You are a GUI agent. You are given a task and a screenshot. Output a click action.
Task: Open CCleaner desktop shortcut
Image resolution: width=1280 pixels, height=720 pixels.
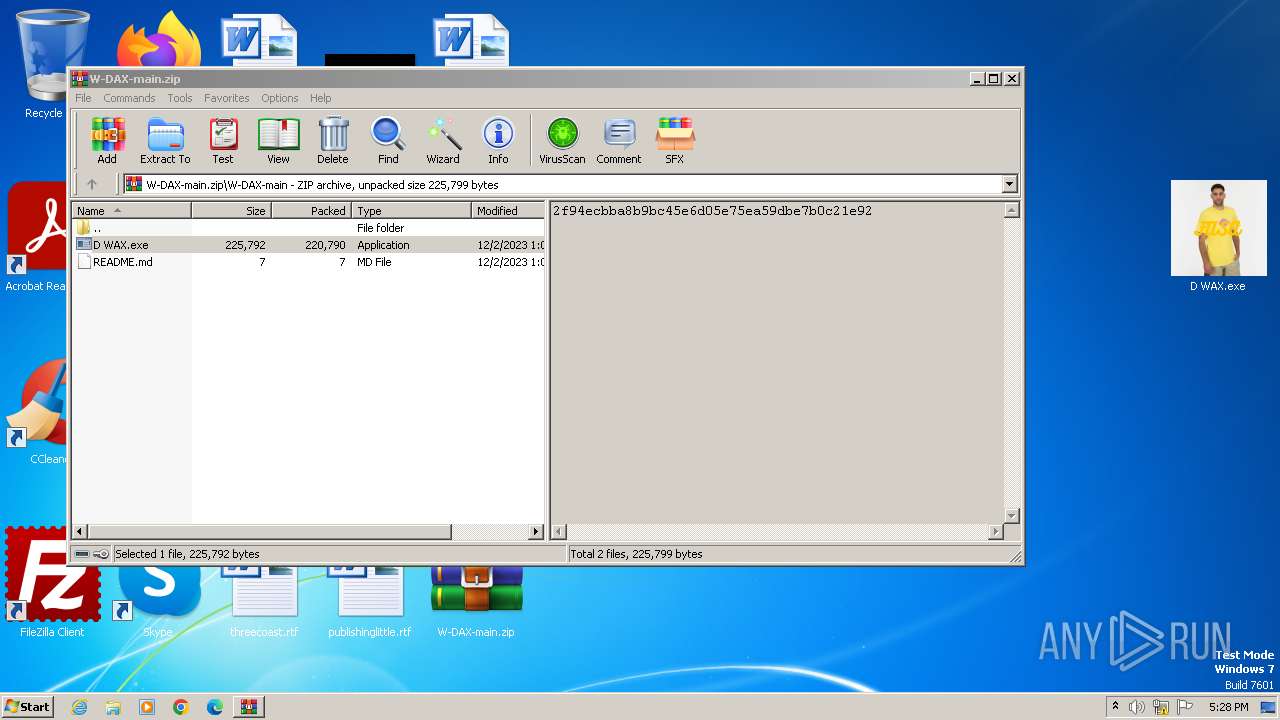coord(38,410)
